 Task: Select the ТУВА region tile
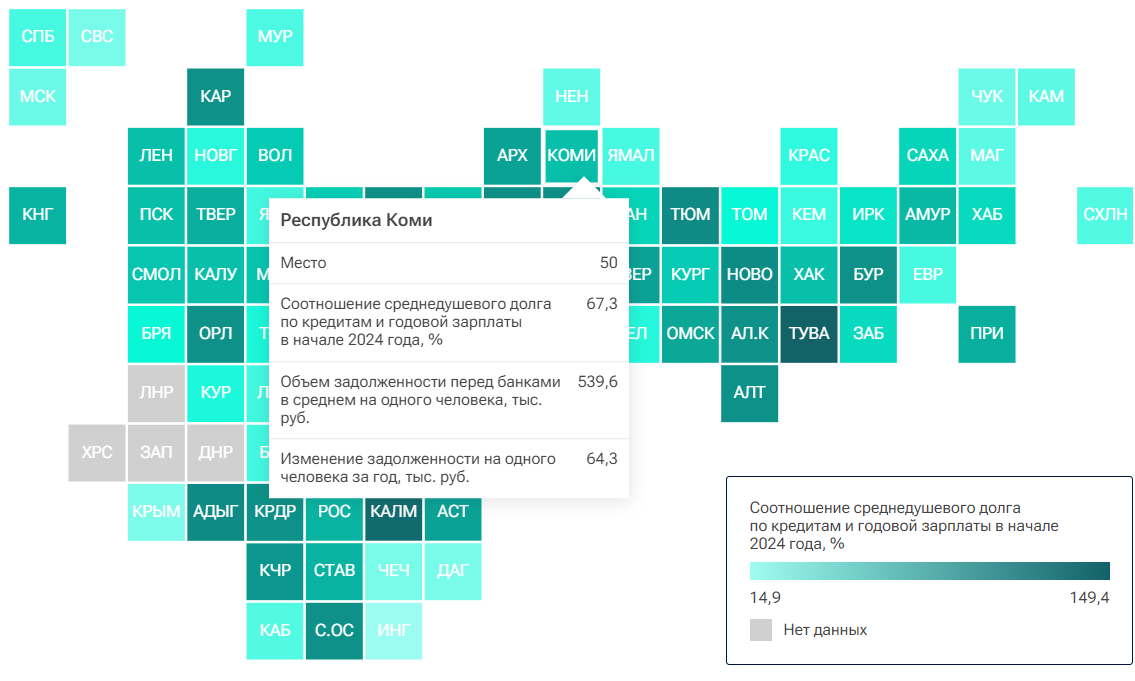tap(809, 334)
